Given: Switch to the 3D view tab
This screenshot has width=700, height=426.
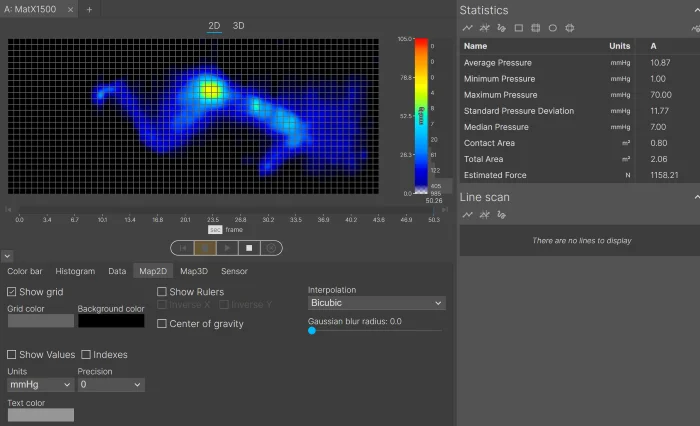Looking at the screenshot, I should point(238,25).
